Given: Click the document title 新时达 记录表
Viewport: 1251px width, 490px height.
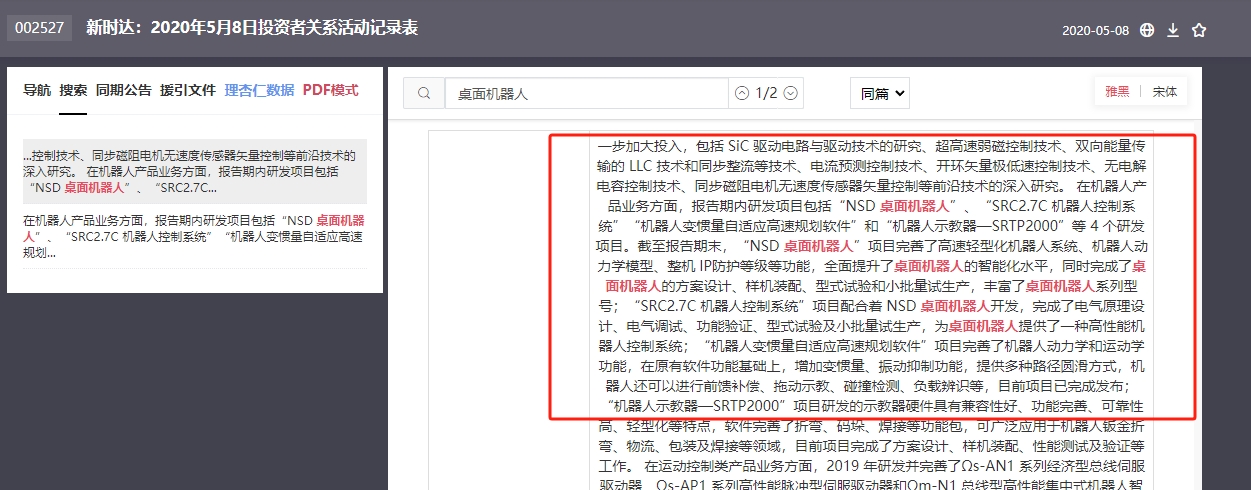Looking at the screenshot, I should (252, 28).
